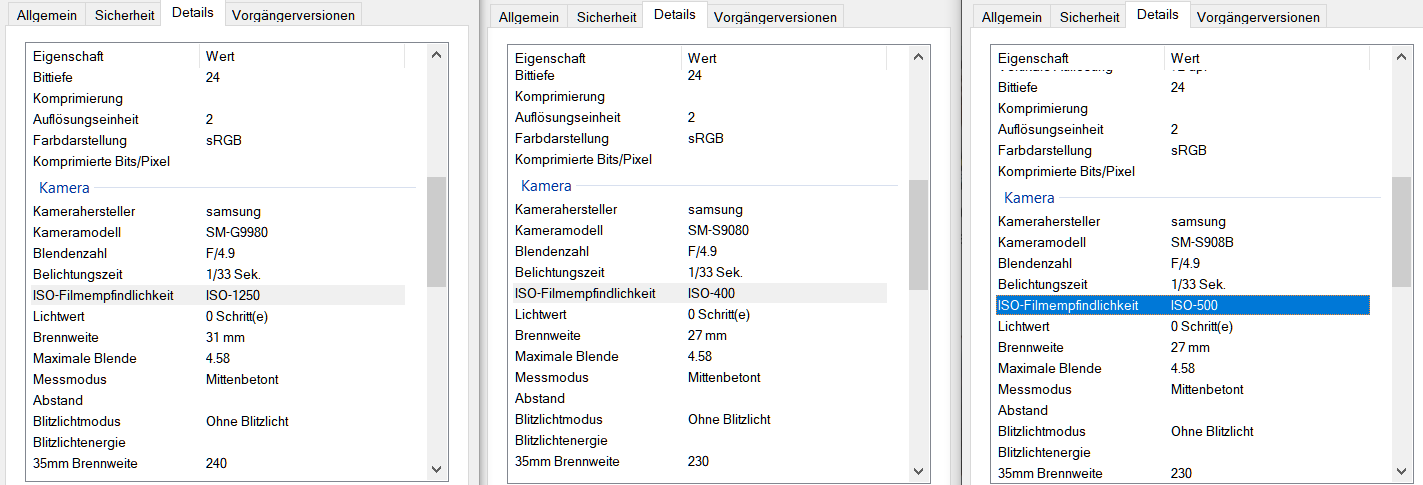Select Kameramodell value SM-S908B
The image size is (1423, 485).
click(1202, 242)
